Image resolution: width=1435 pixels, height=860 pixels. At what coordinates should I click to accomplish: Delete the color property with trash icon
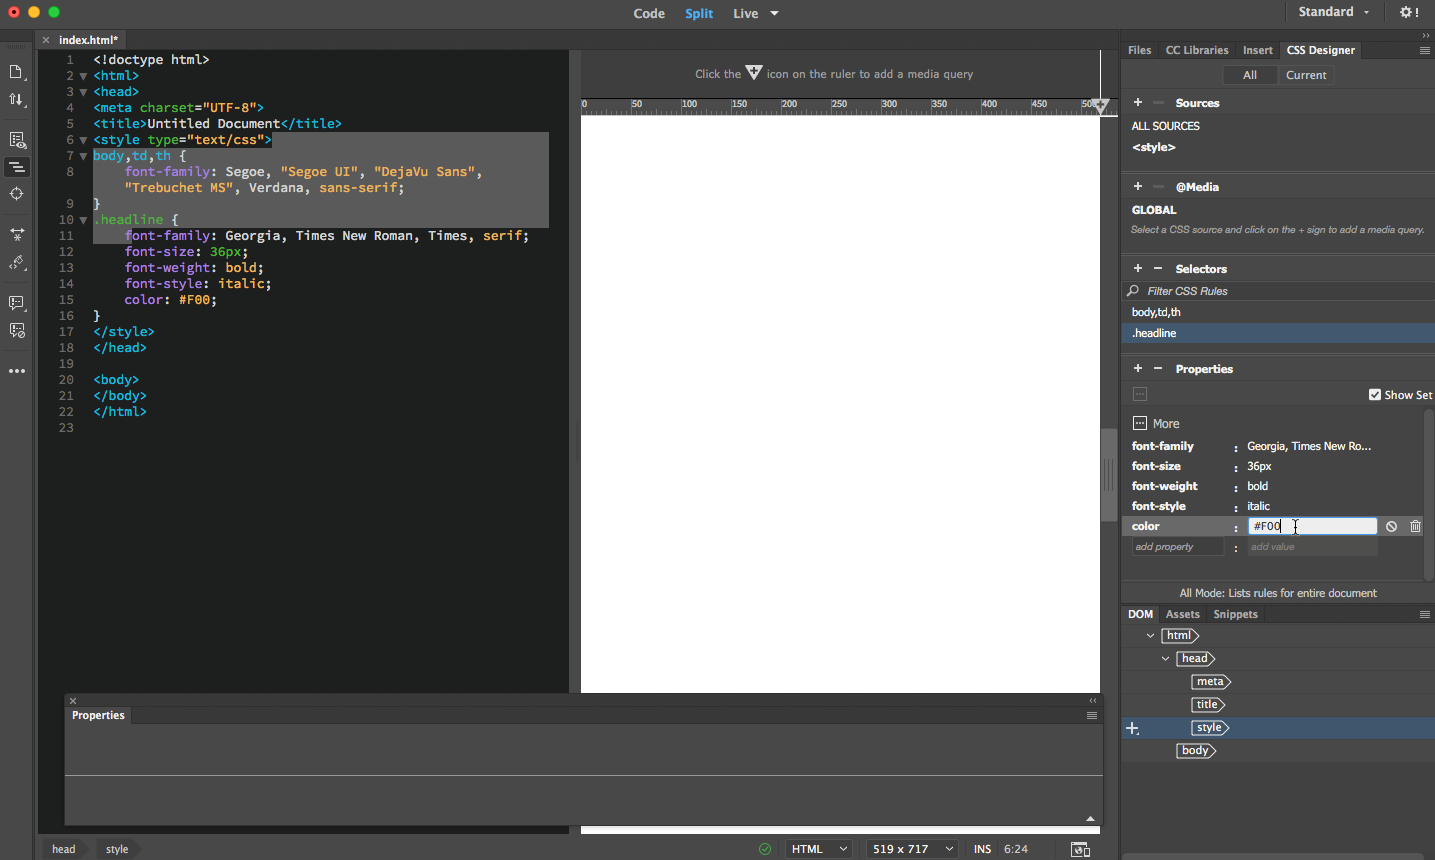1415,526
